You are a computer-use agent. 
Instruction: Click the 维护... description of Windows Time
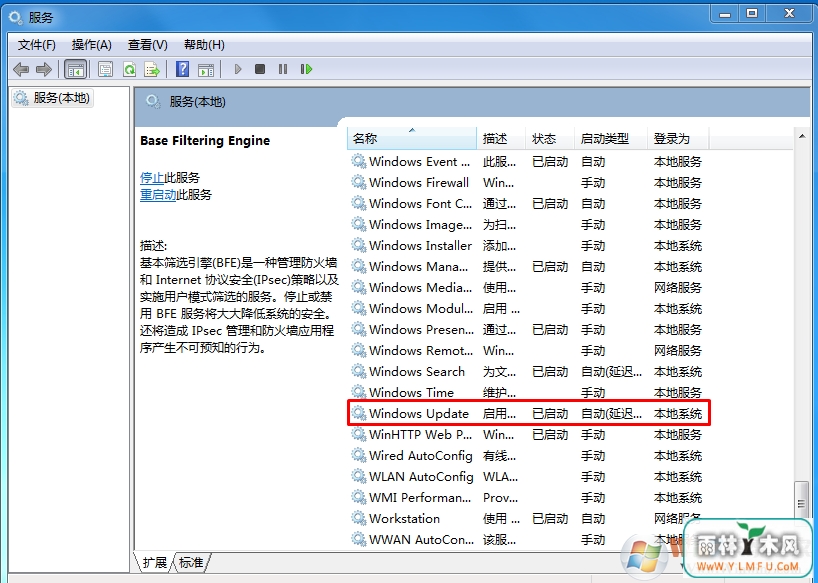[x=499, y=392]
